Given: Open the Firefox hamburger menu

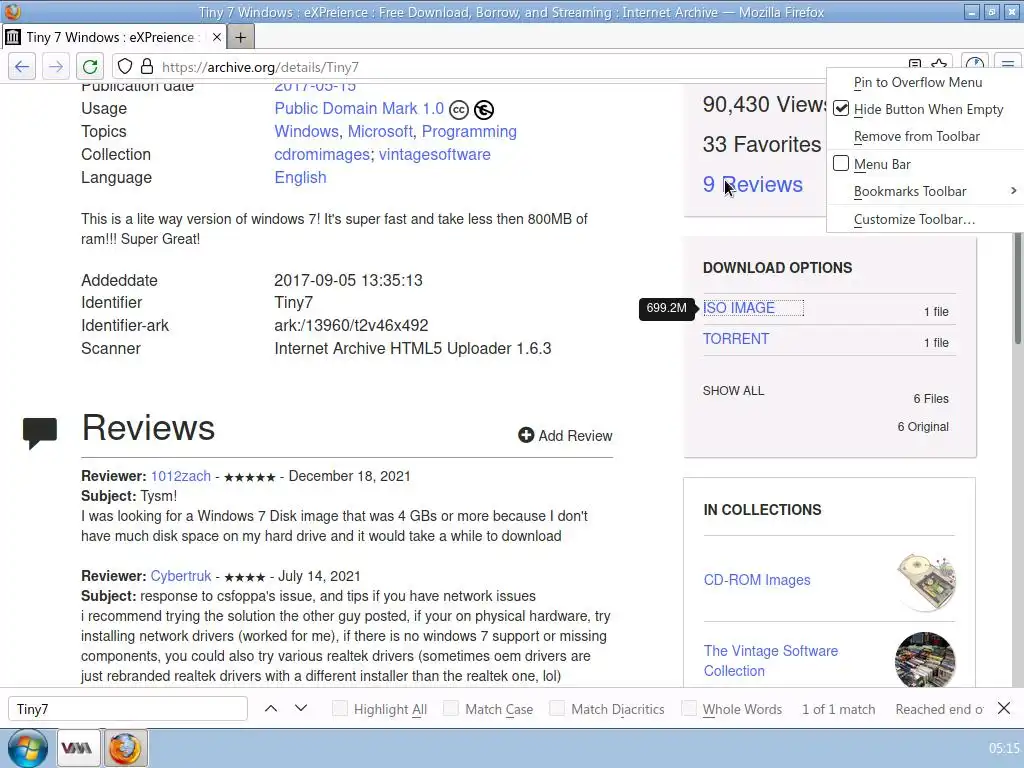Looking at the screenshot, I should [x=1008, y=64].
